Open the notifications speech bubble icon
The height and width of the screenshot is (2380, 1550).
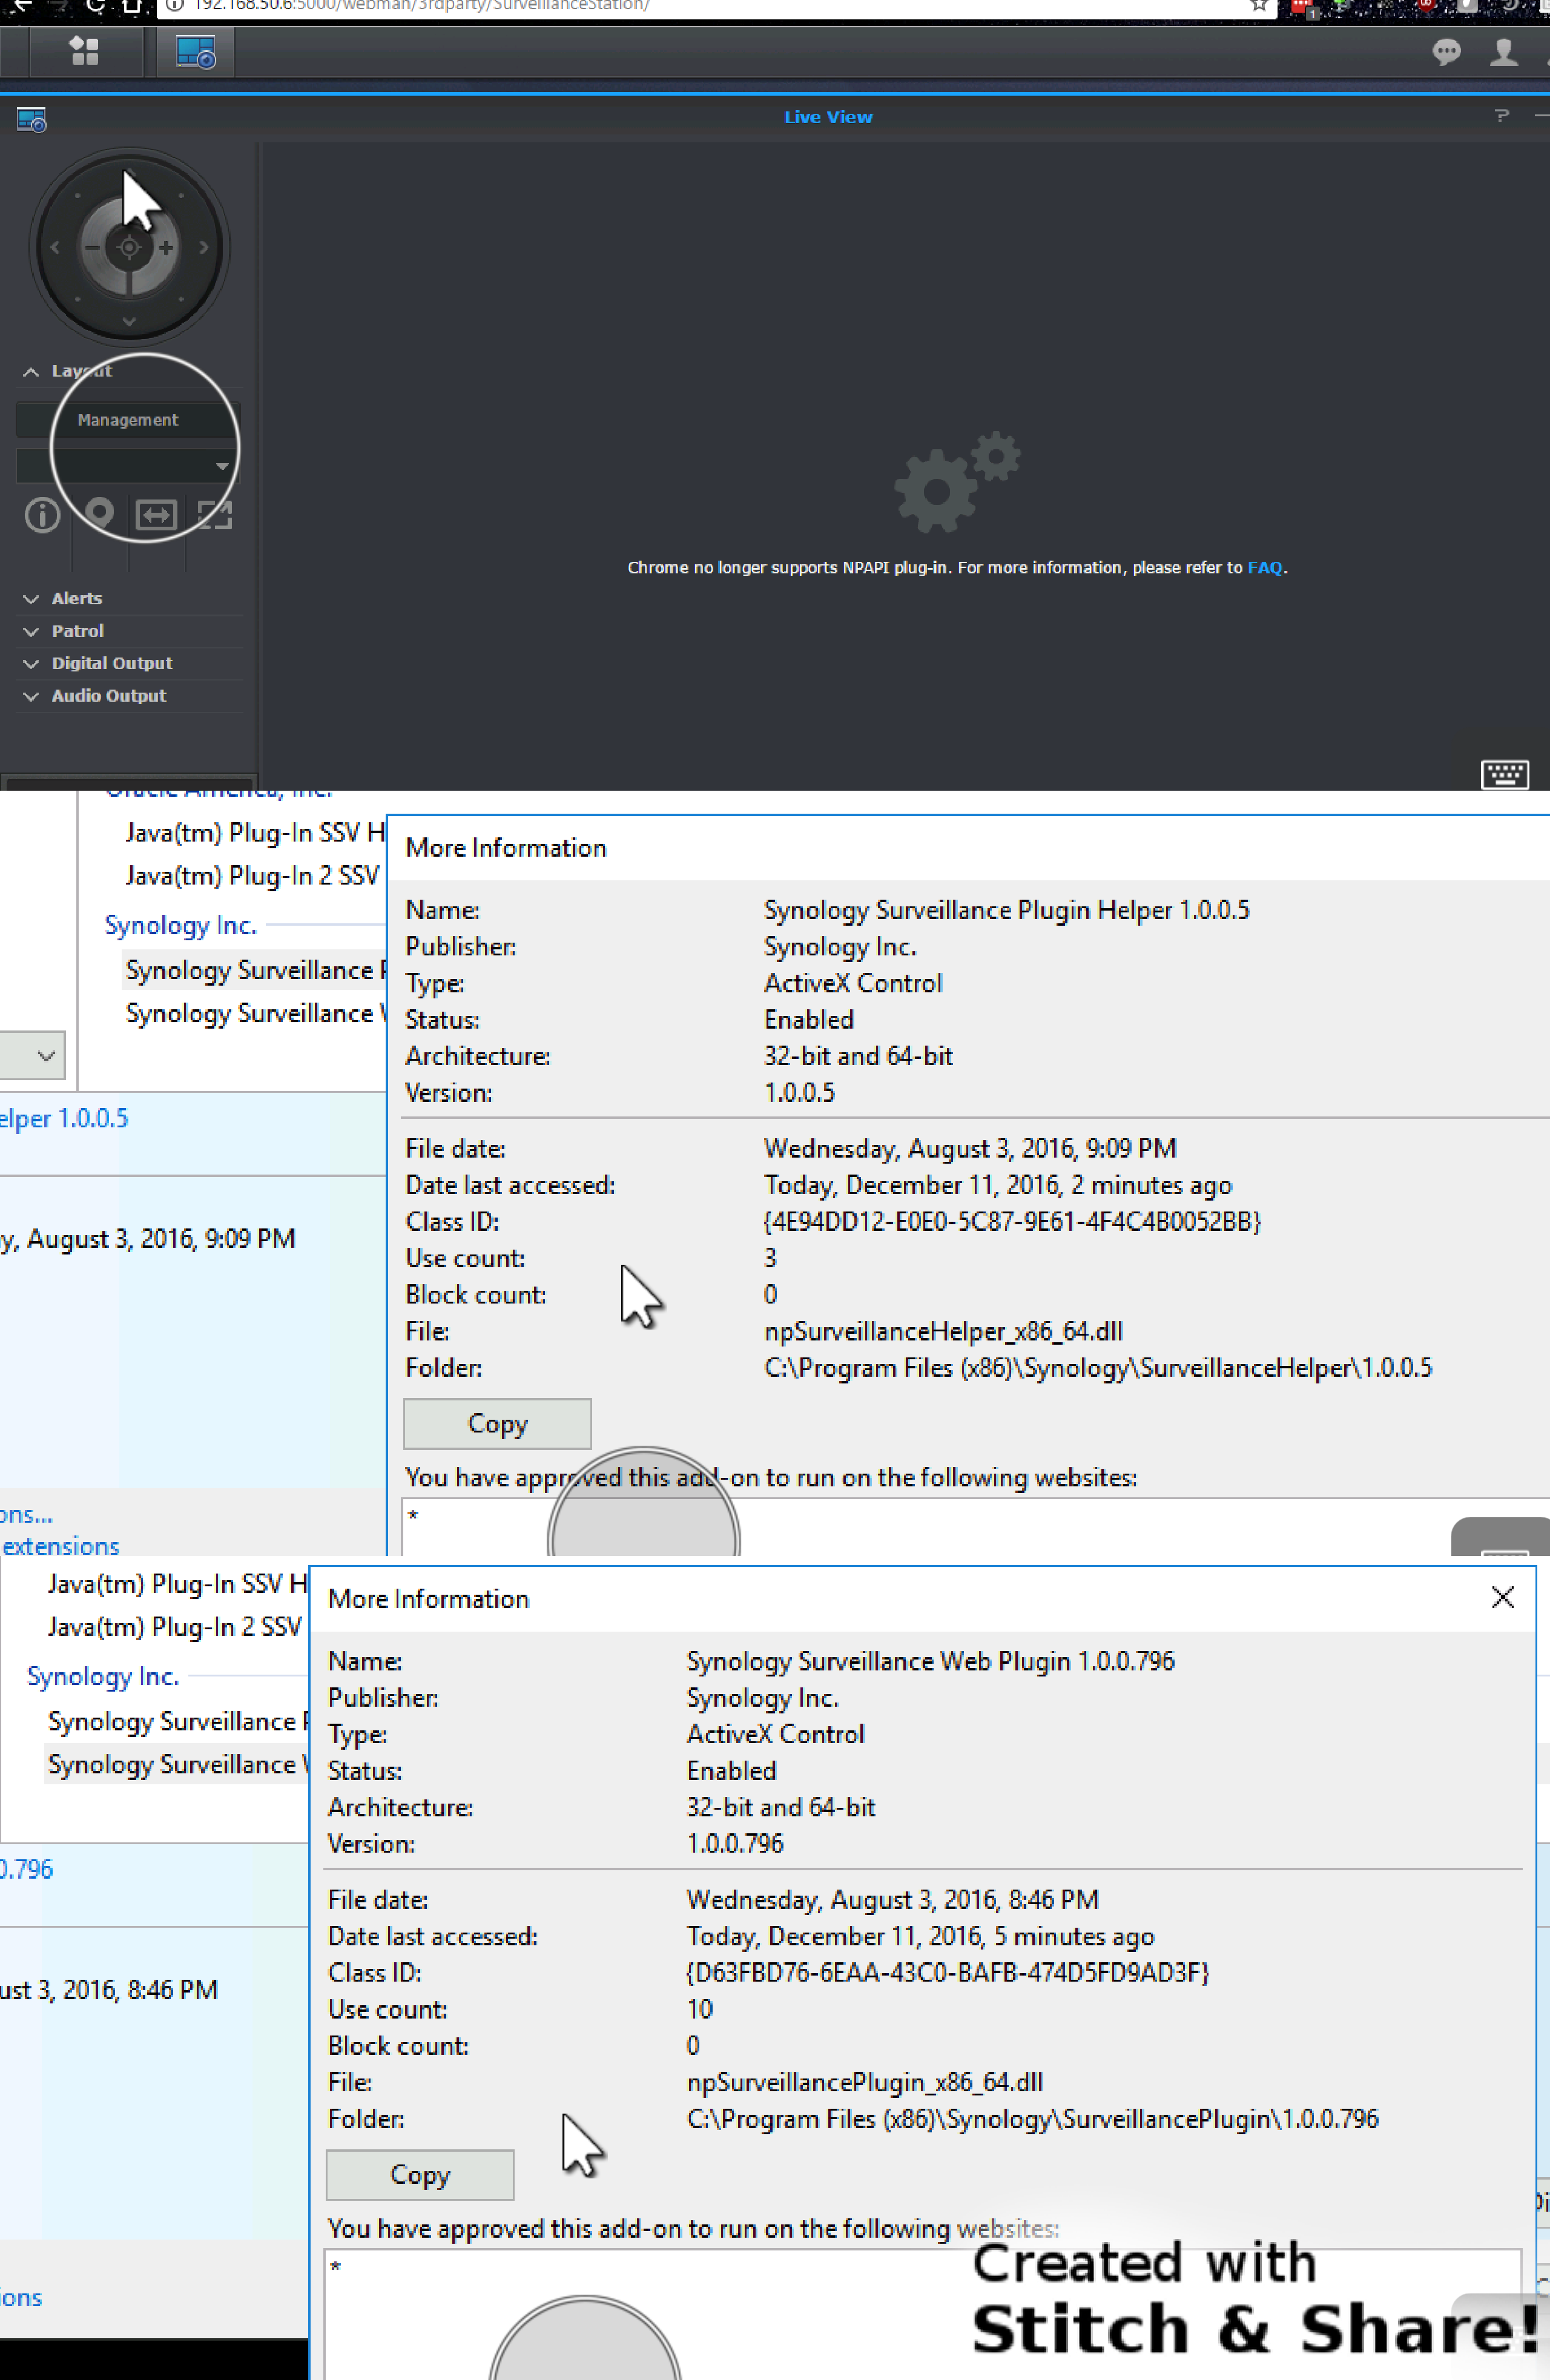pyautogui.click(x=1445, y=52)
